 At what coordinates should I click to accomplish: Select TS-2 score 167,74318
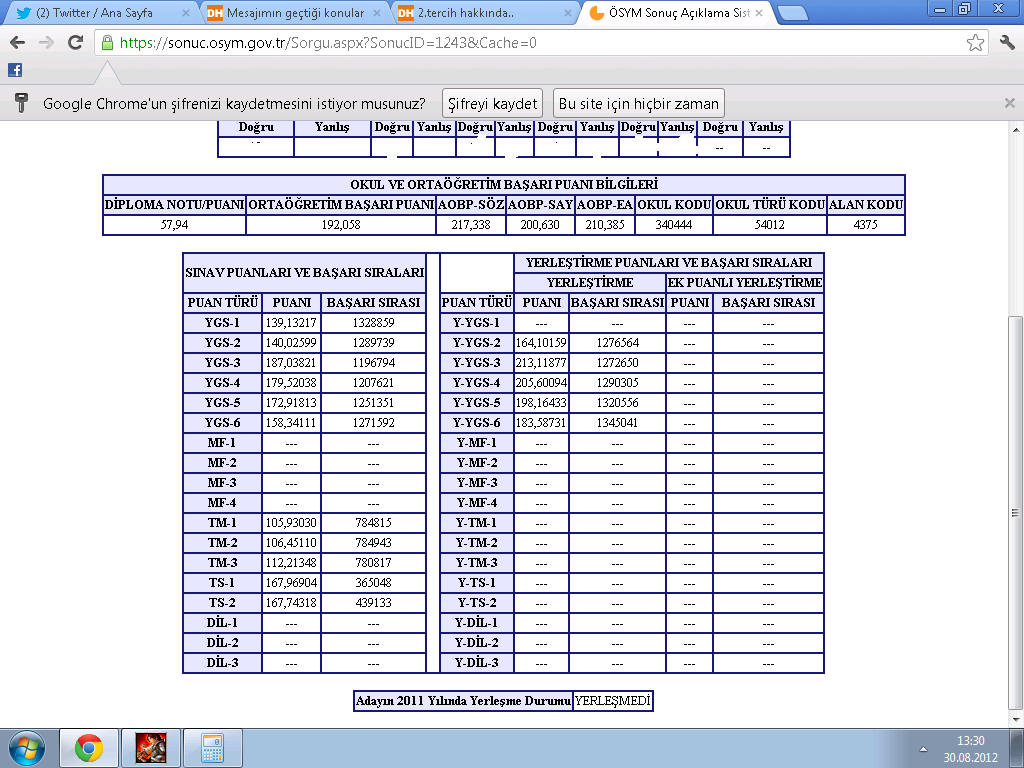pyautogui.click(x=291, y=603)
